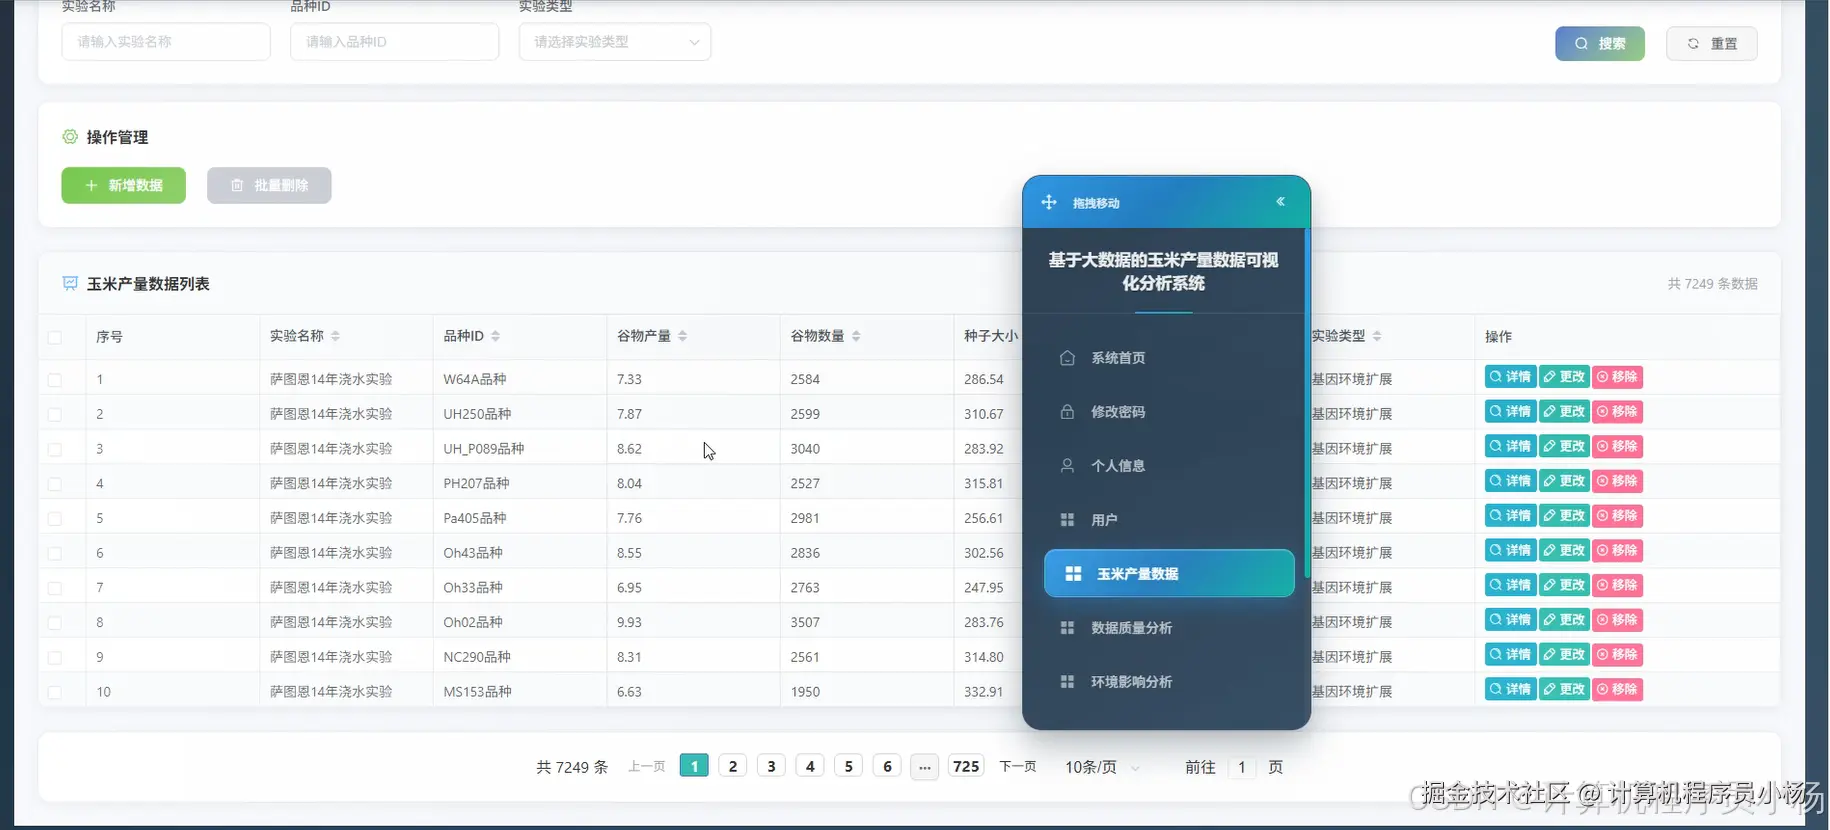Go to page 2 in pagination
Viewport: 1830px width, 830px height.
[733, 766]
